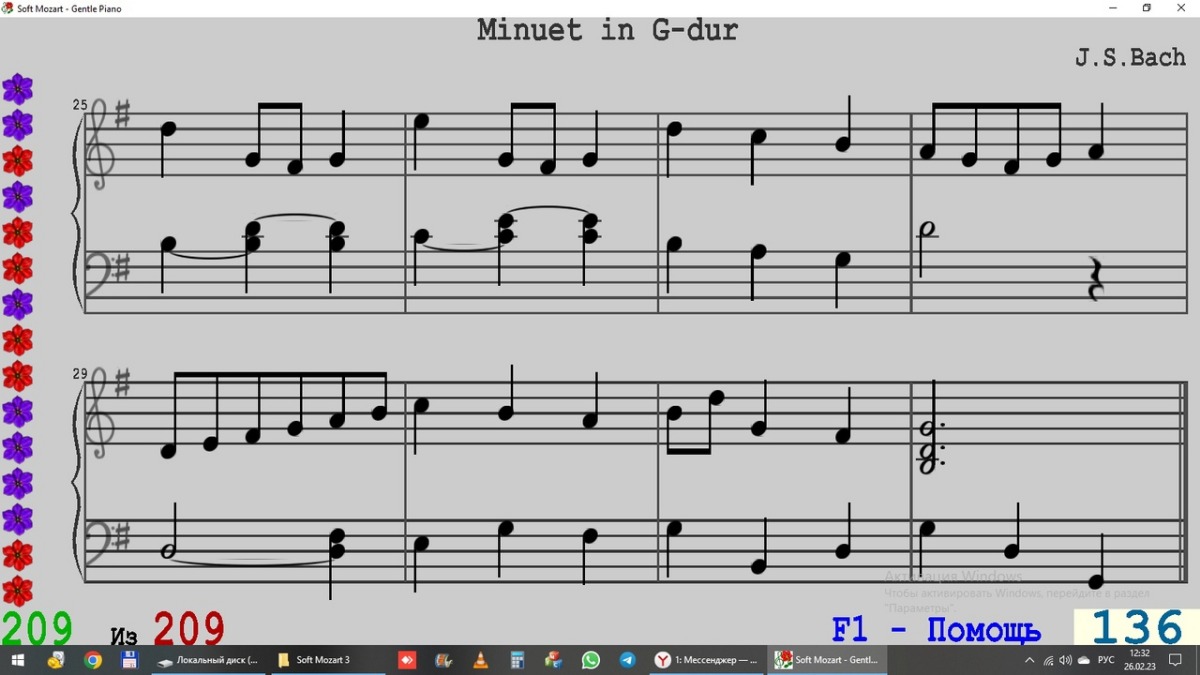The width and height of the screenshot is (1200, 675).
Task: Close the Soft Mozart - Gentle Piano window
Action: coord(1182,8)
